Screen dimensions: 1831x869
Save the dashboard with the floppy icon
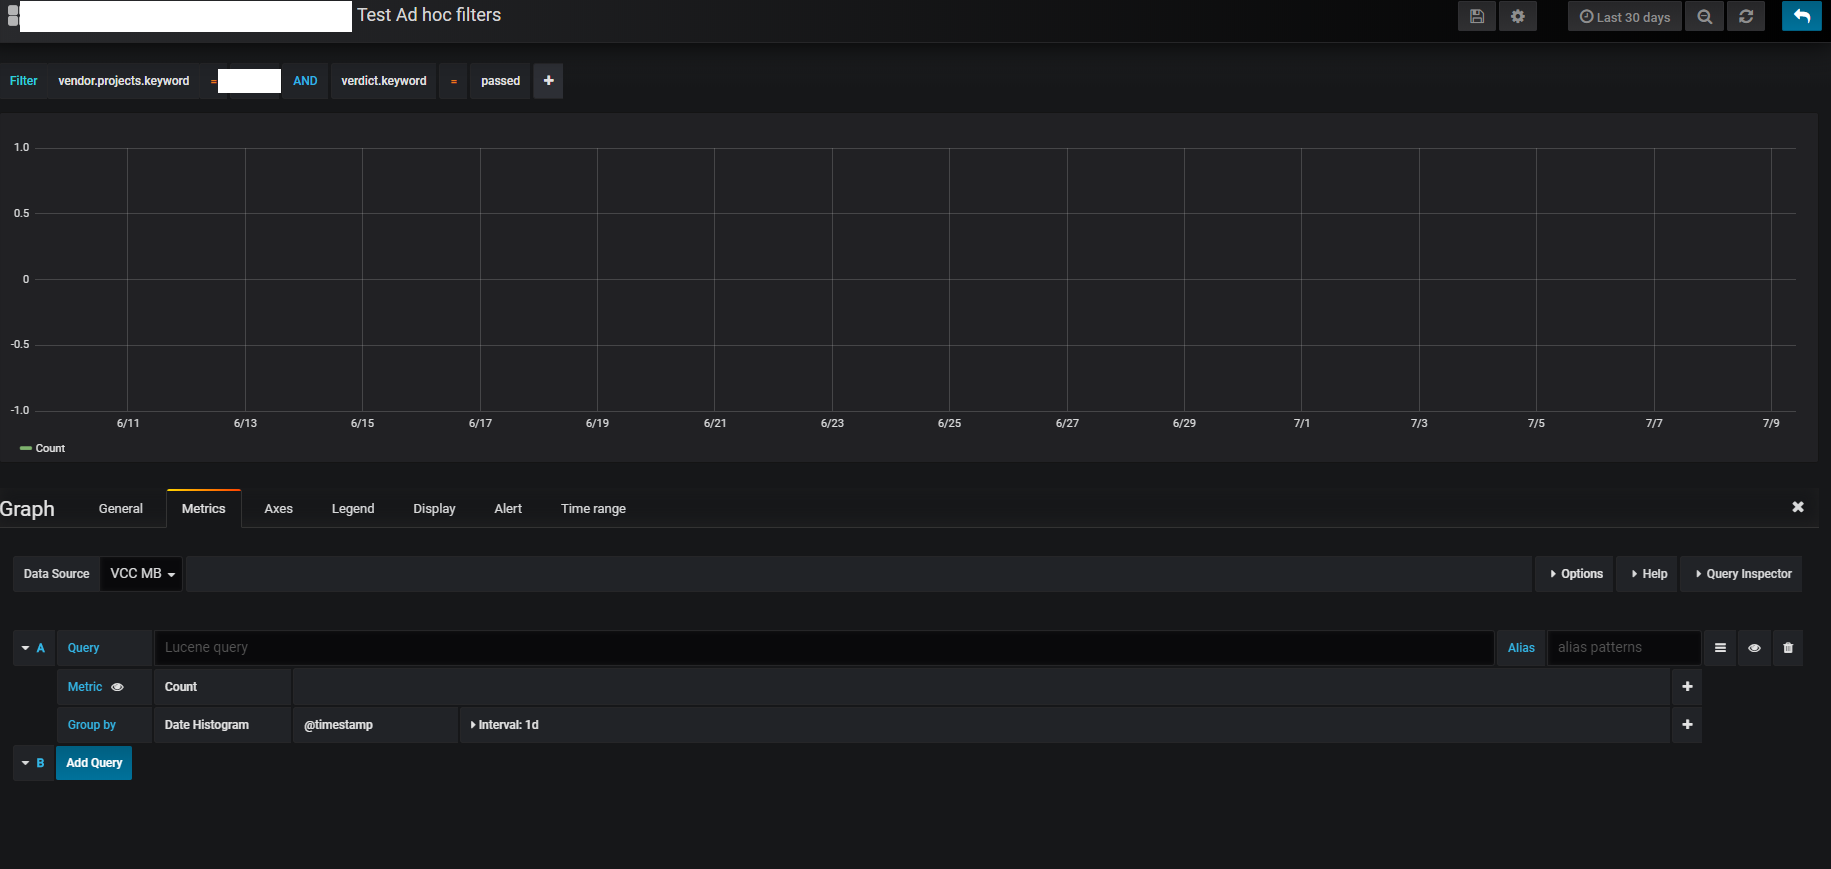1477,16
